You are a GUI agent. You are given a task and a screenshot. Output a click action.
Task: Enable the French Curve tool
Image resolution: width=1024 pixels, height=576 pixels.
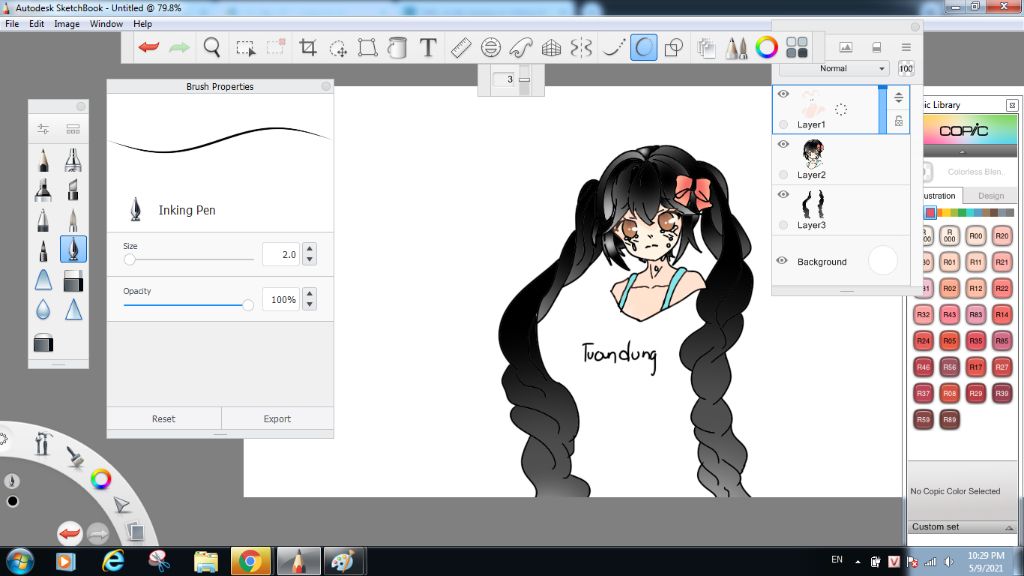521,47
